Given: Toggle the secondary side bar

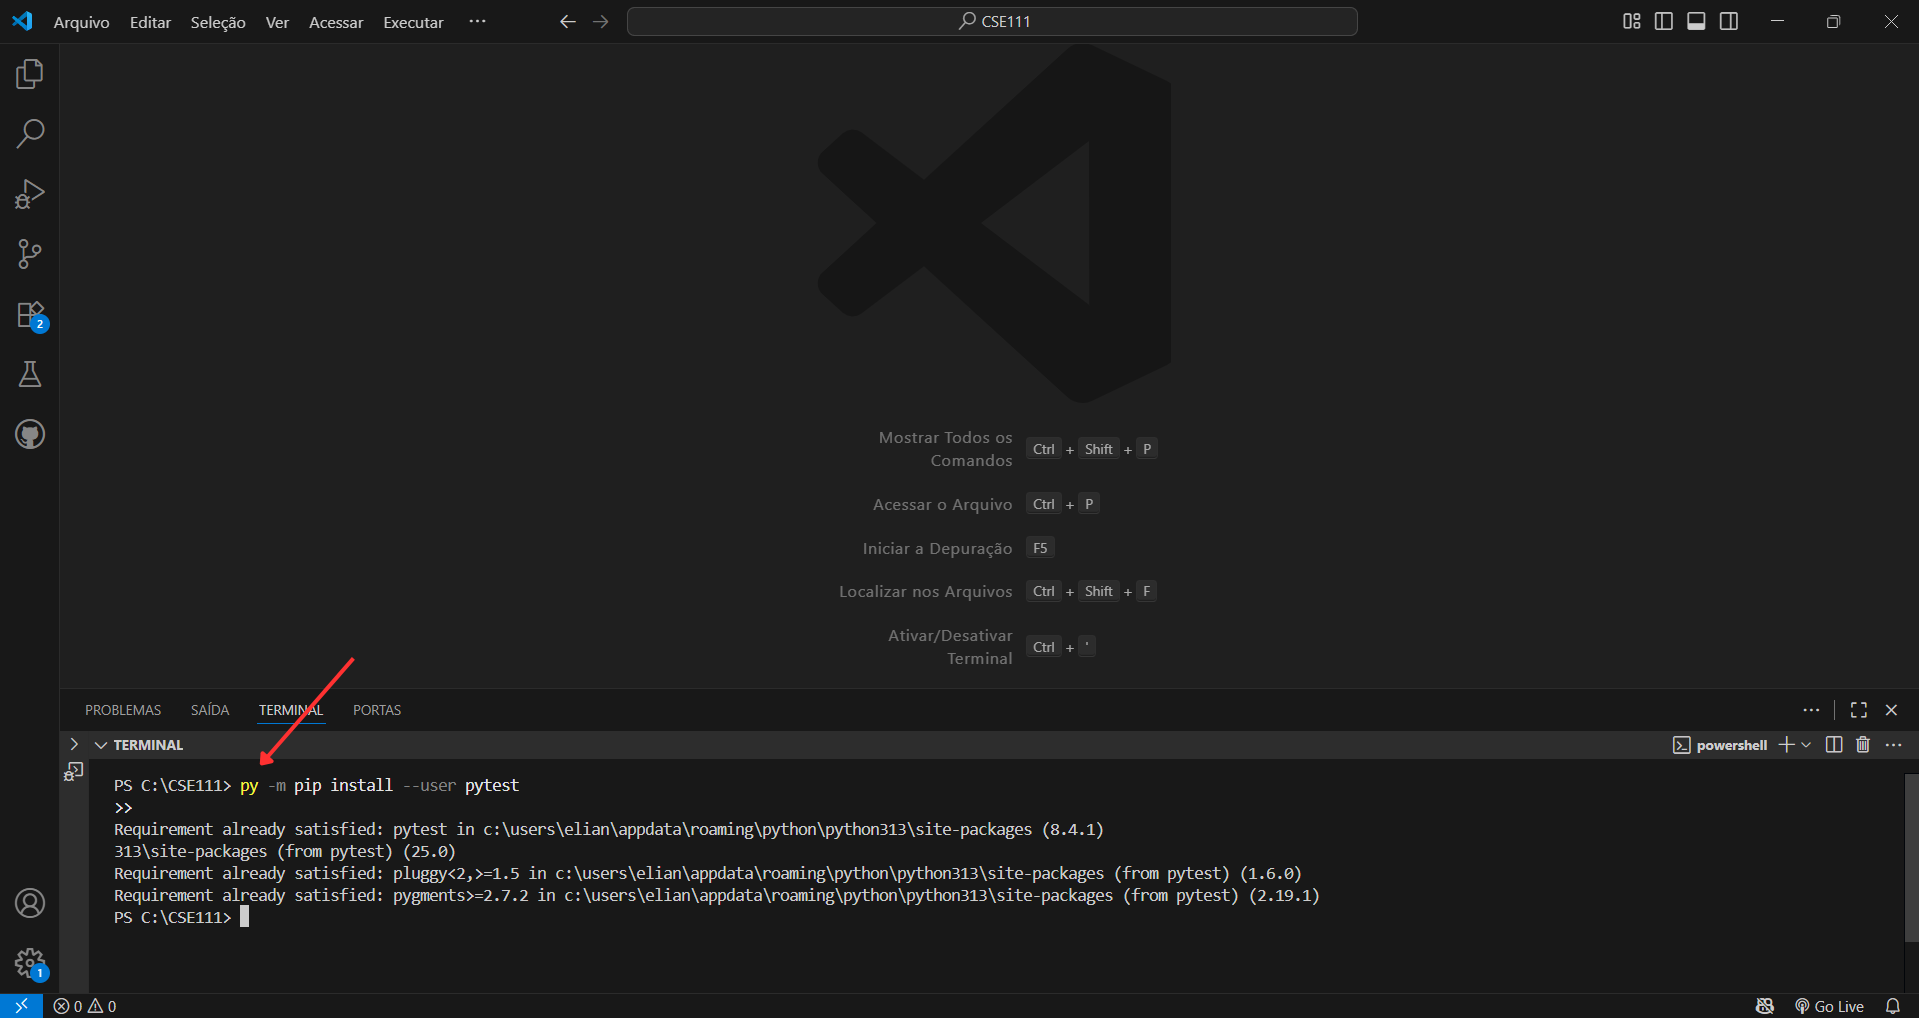Looking at the screenshot, I should click(1729, 21).
